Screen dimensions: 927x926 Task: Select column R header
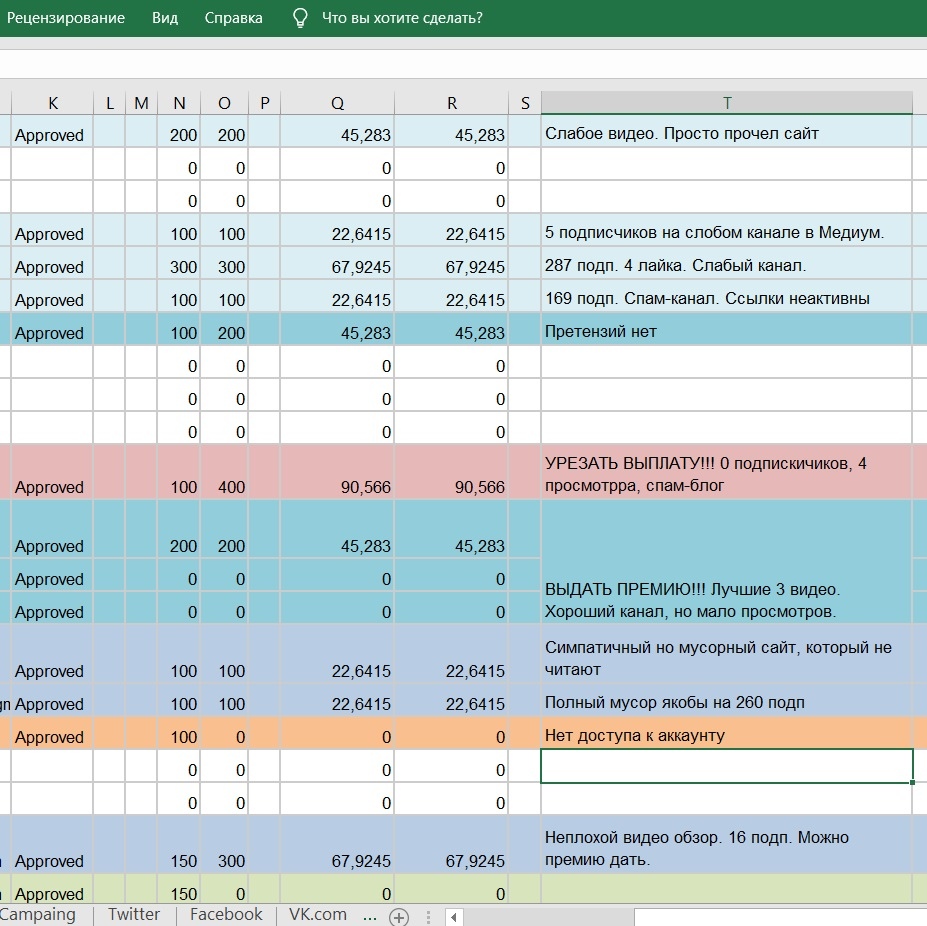[x=452, y=103]
